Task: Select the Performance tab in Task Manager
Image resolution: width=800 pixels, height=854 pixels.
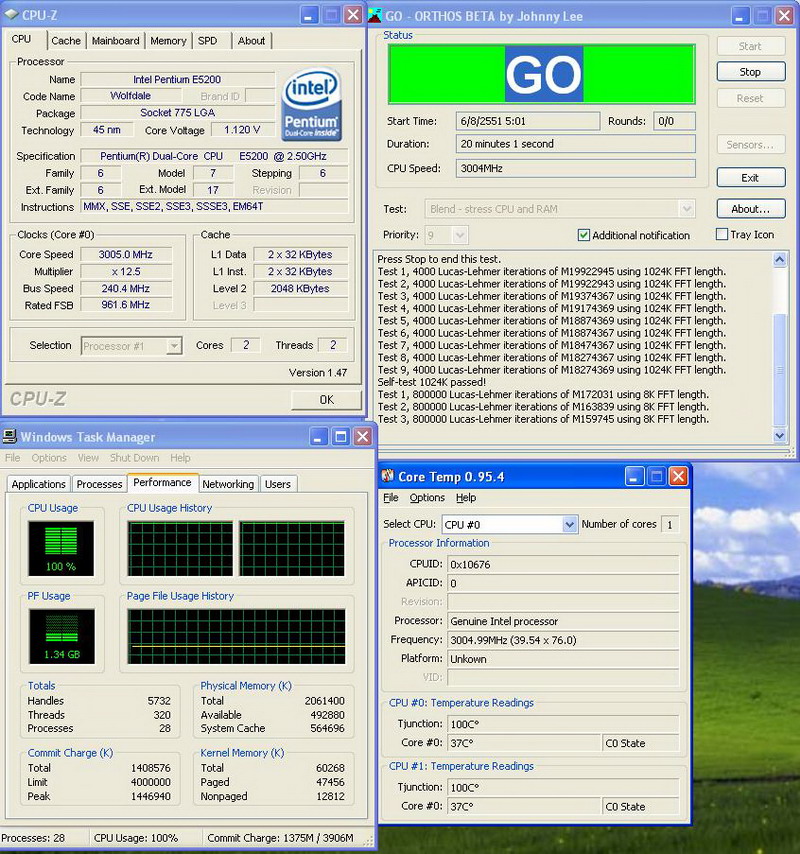Action: click(x=162, y=483)
